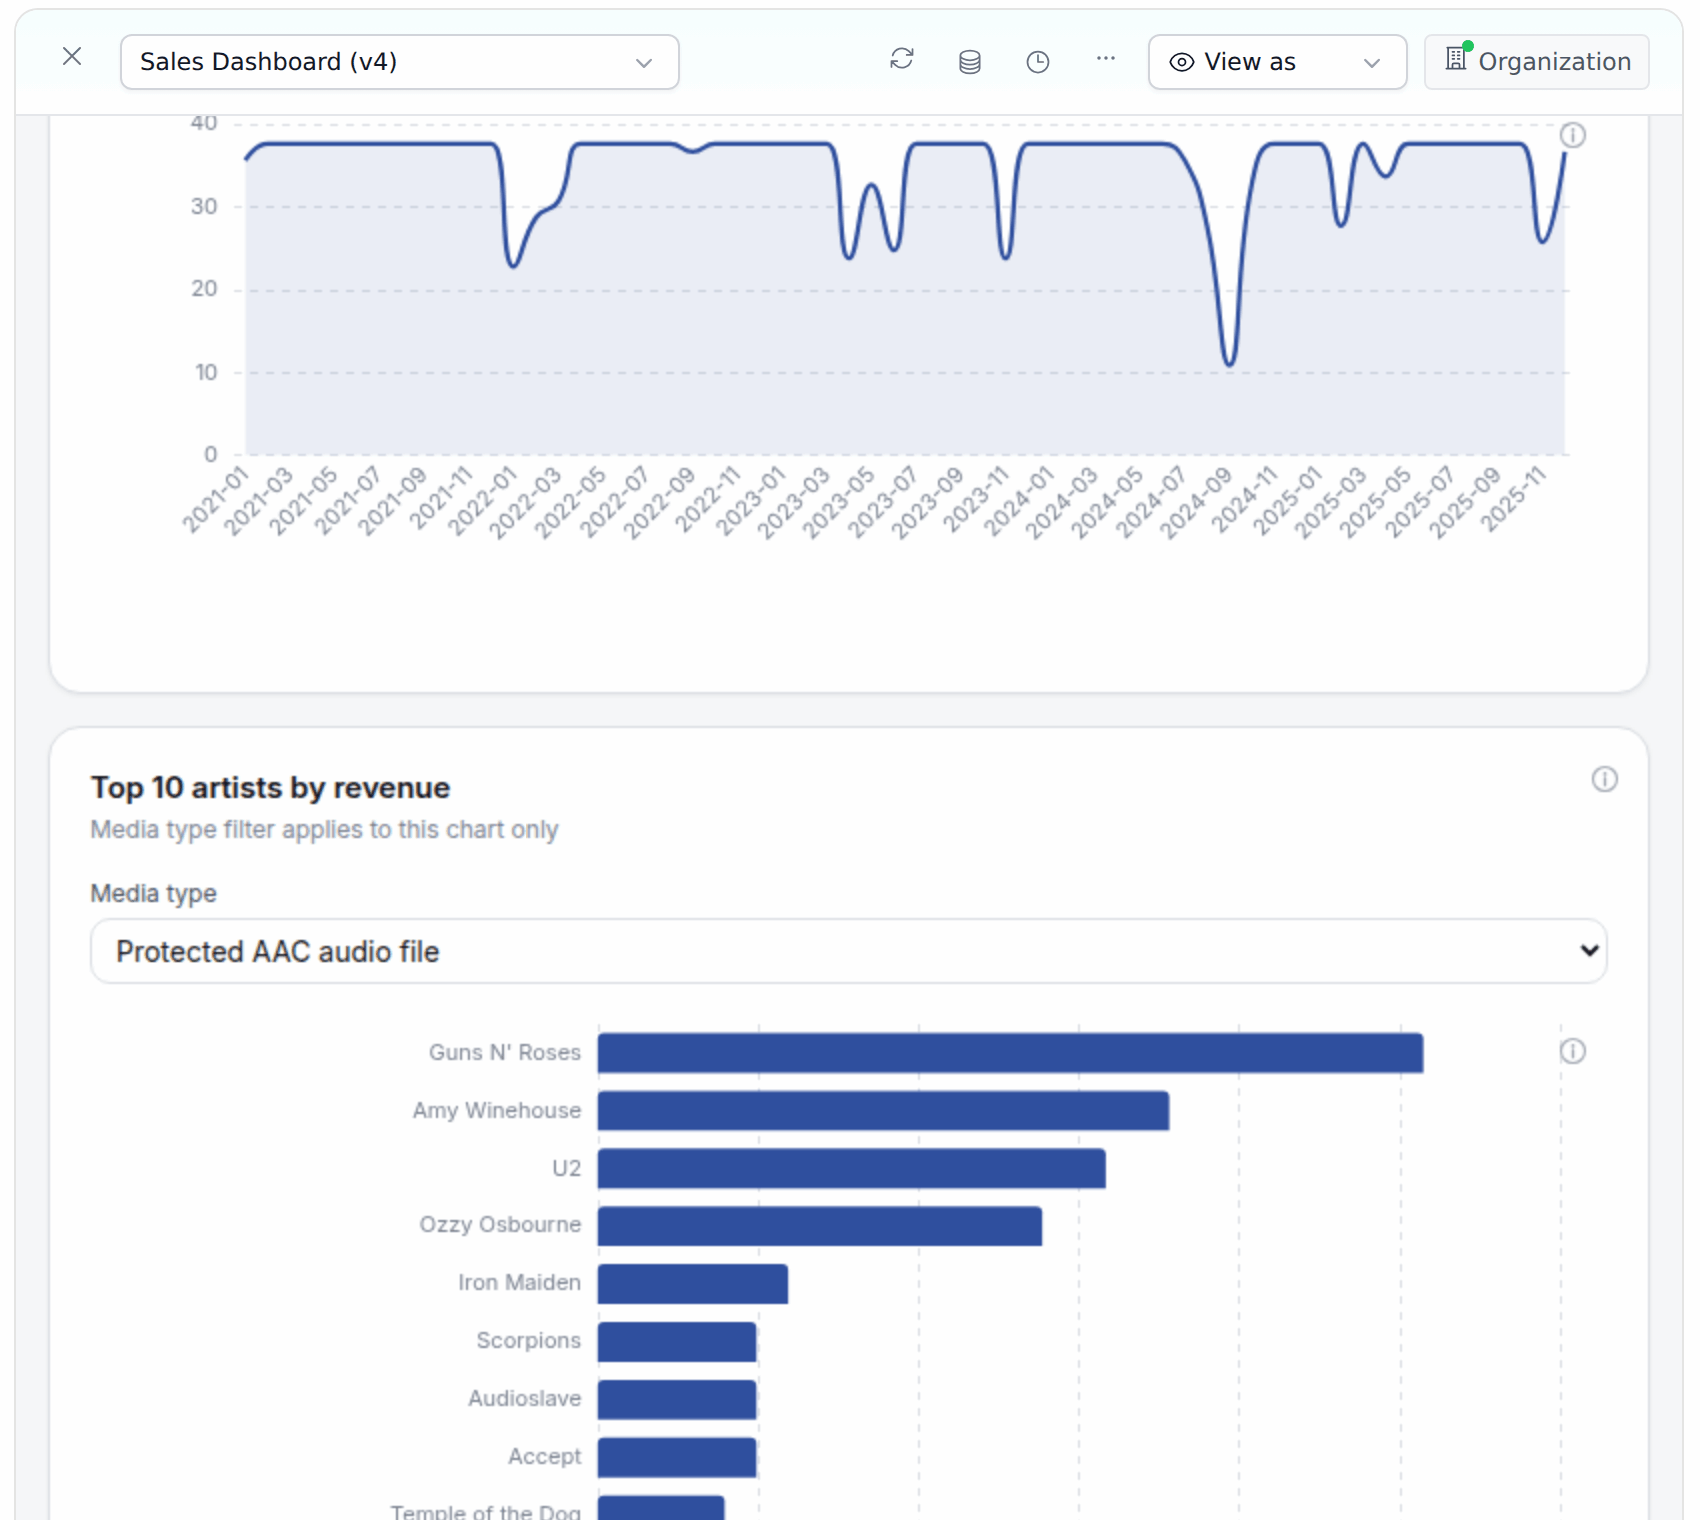Click the Organization button
1700x1520 pixels.
click(x=1537, y=62)
